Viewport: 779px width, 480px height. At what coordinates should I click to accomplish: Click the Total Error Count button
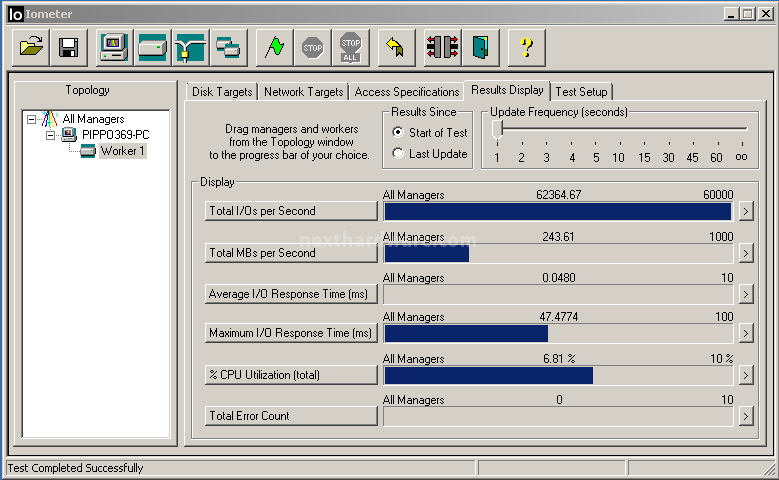click(x=291, y=416)
